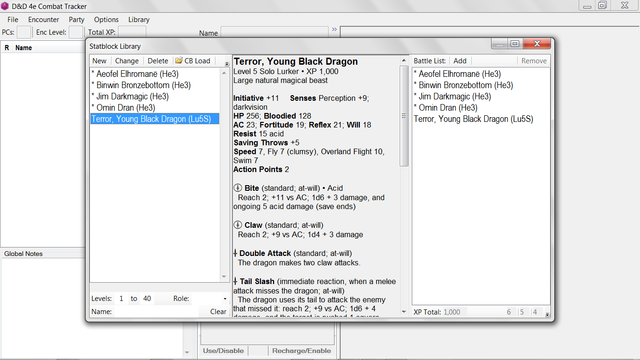Open the Options menu

[x=106, y=20]
